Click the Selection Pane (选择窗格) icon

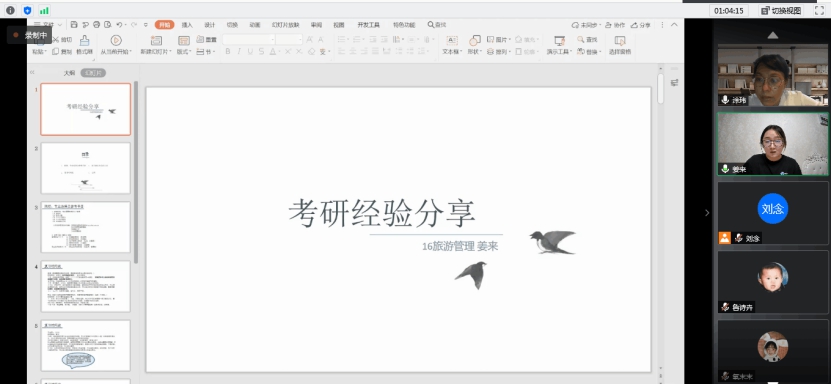[620, 40]
